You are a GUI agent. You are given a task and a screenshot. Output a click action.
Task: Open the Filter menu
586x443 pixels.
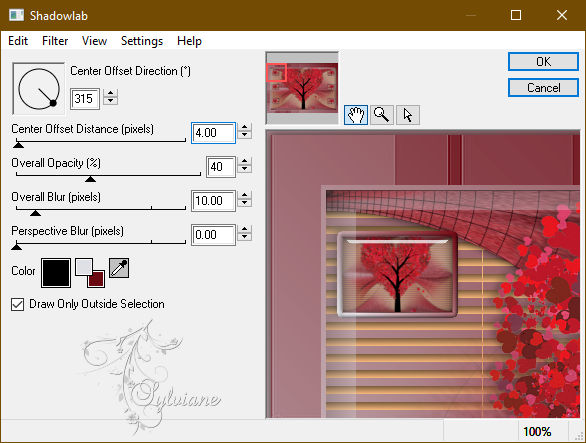(x=55, y=41)
